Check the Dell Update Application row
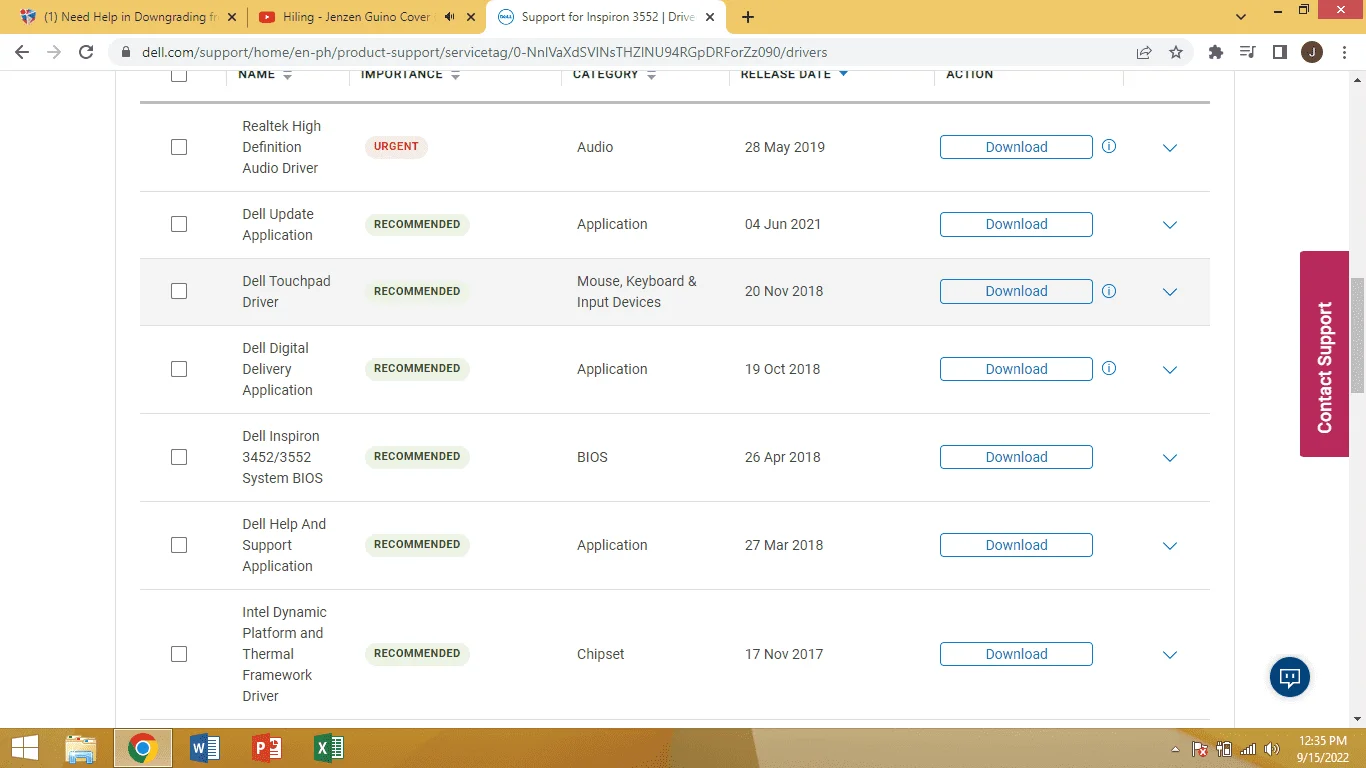Viewport: 1366px width, 768px height. point(179,224)
